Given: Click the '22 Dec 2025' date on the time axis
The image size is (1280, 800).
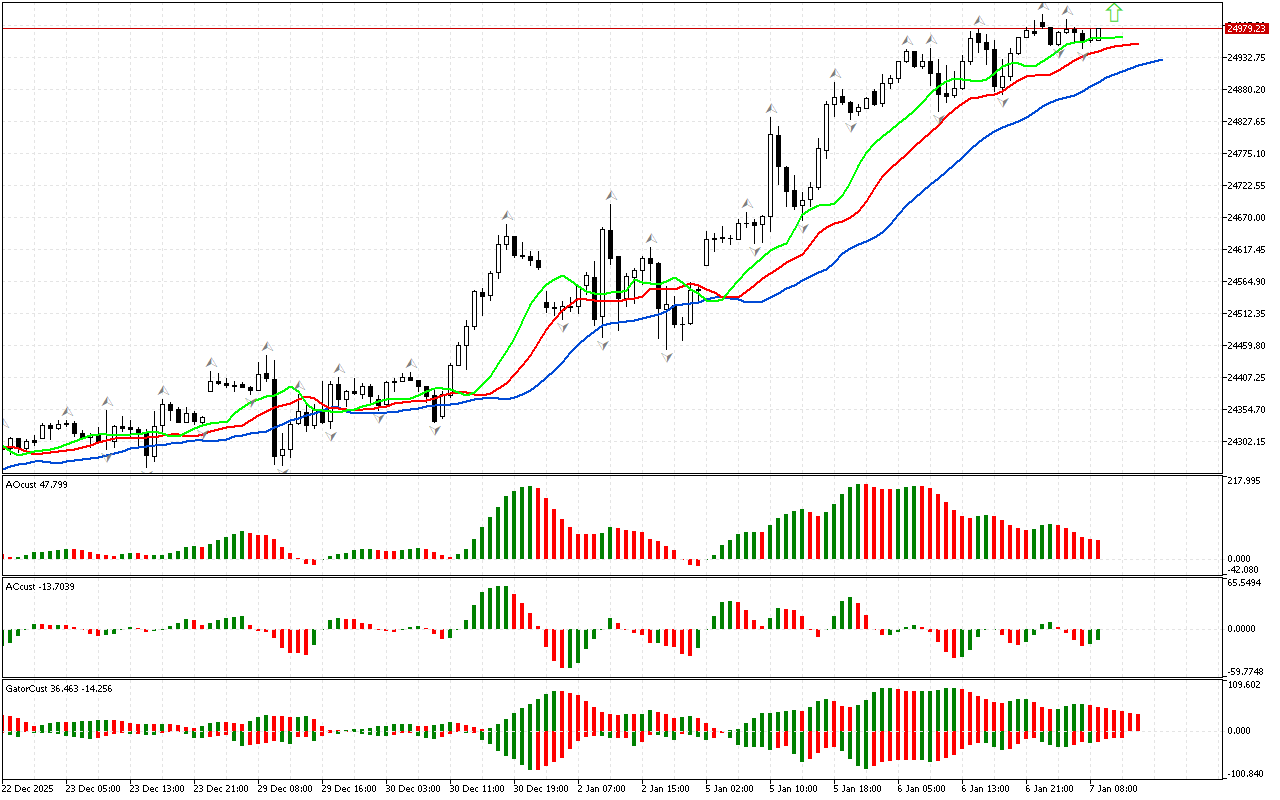Looking at the screenshot, I should tap(30, 788).
